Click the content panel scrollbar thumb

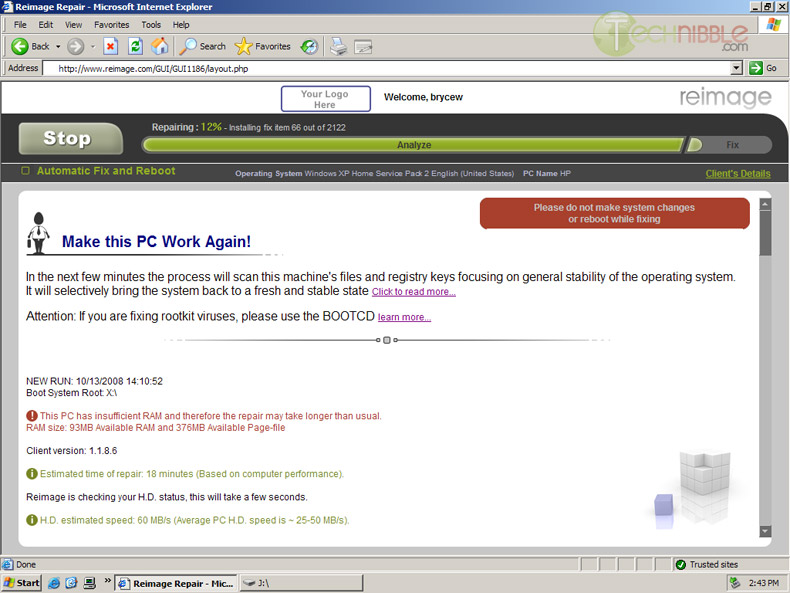pyautogui.click(x=765, y=233)
